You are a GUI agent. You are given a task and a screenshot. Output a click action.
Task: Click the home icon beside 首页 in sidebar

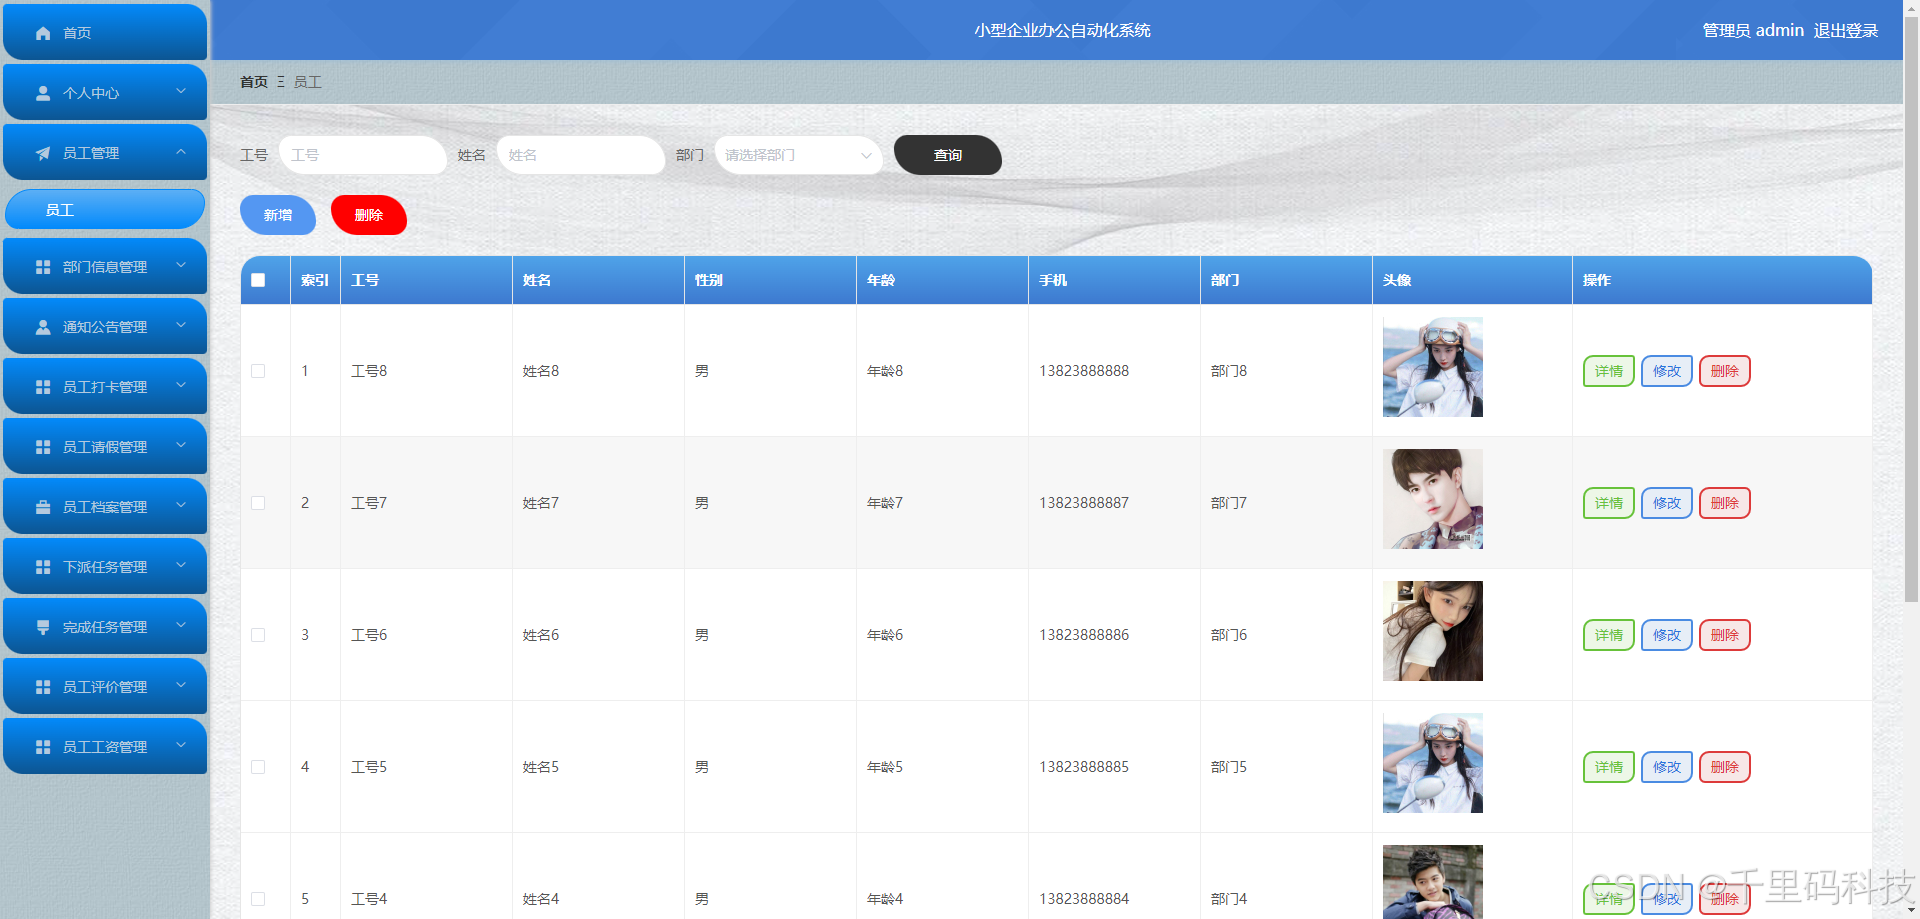[x=43, y=33]
